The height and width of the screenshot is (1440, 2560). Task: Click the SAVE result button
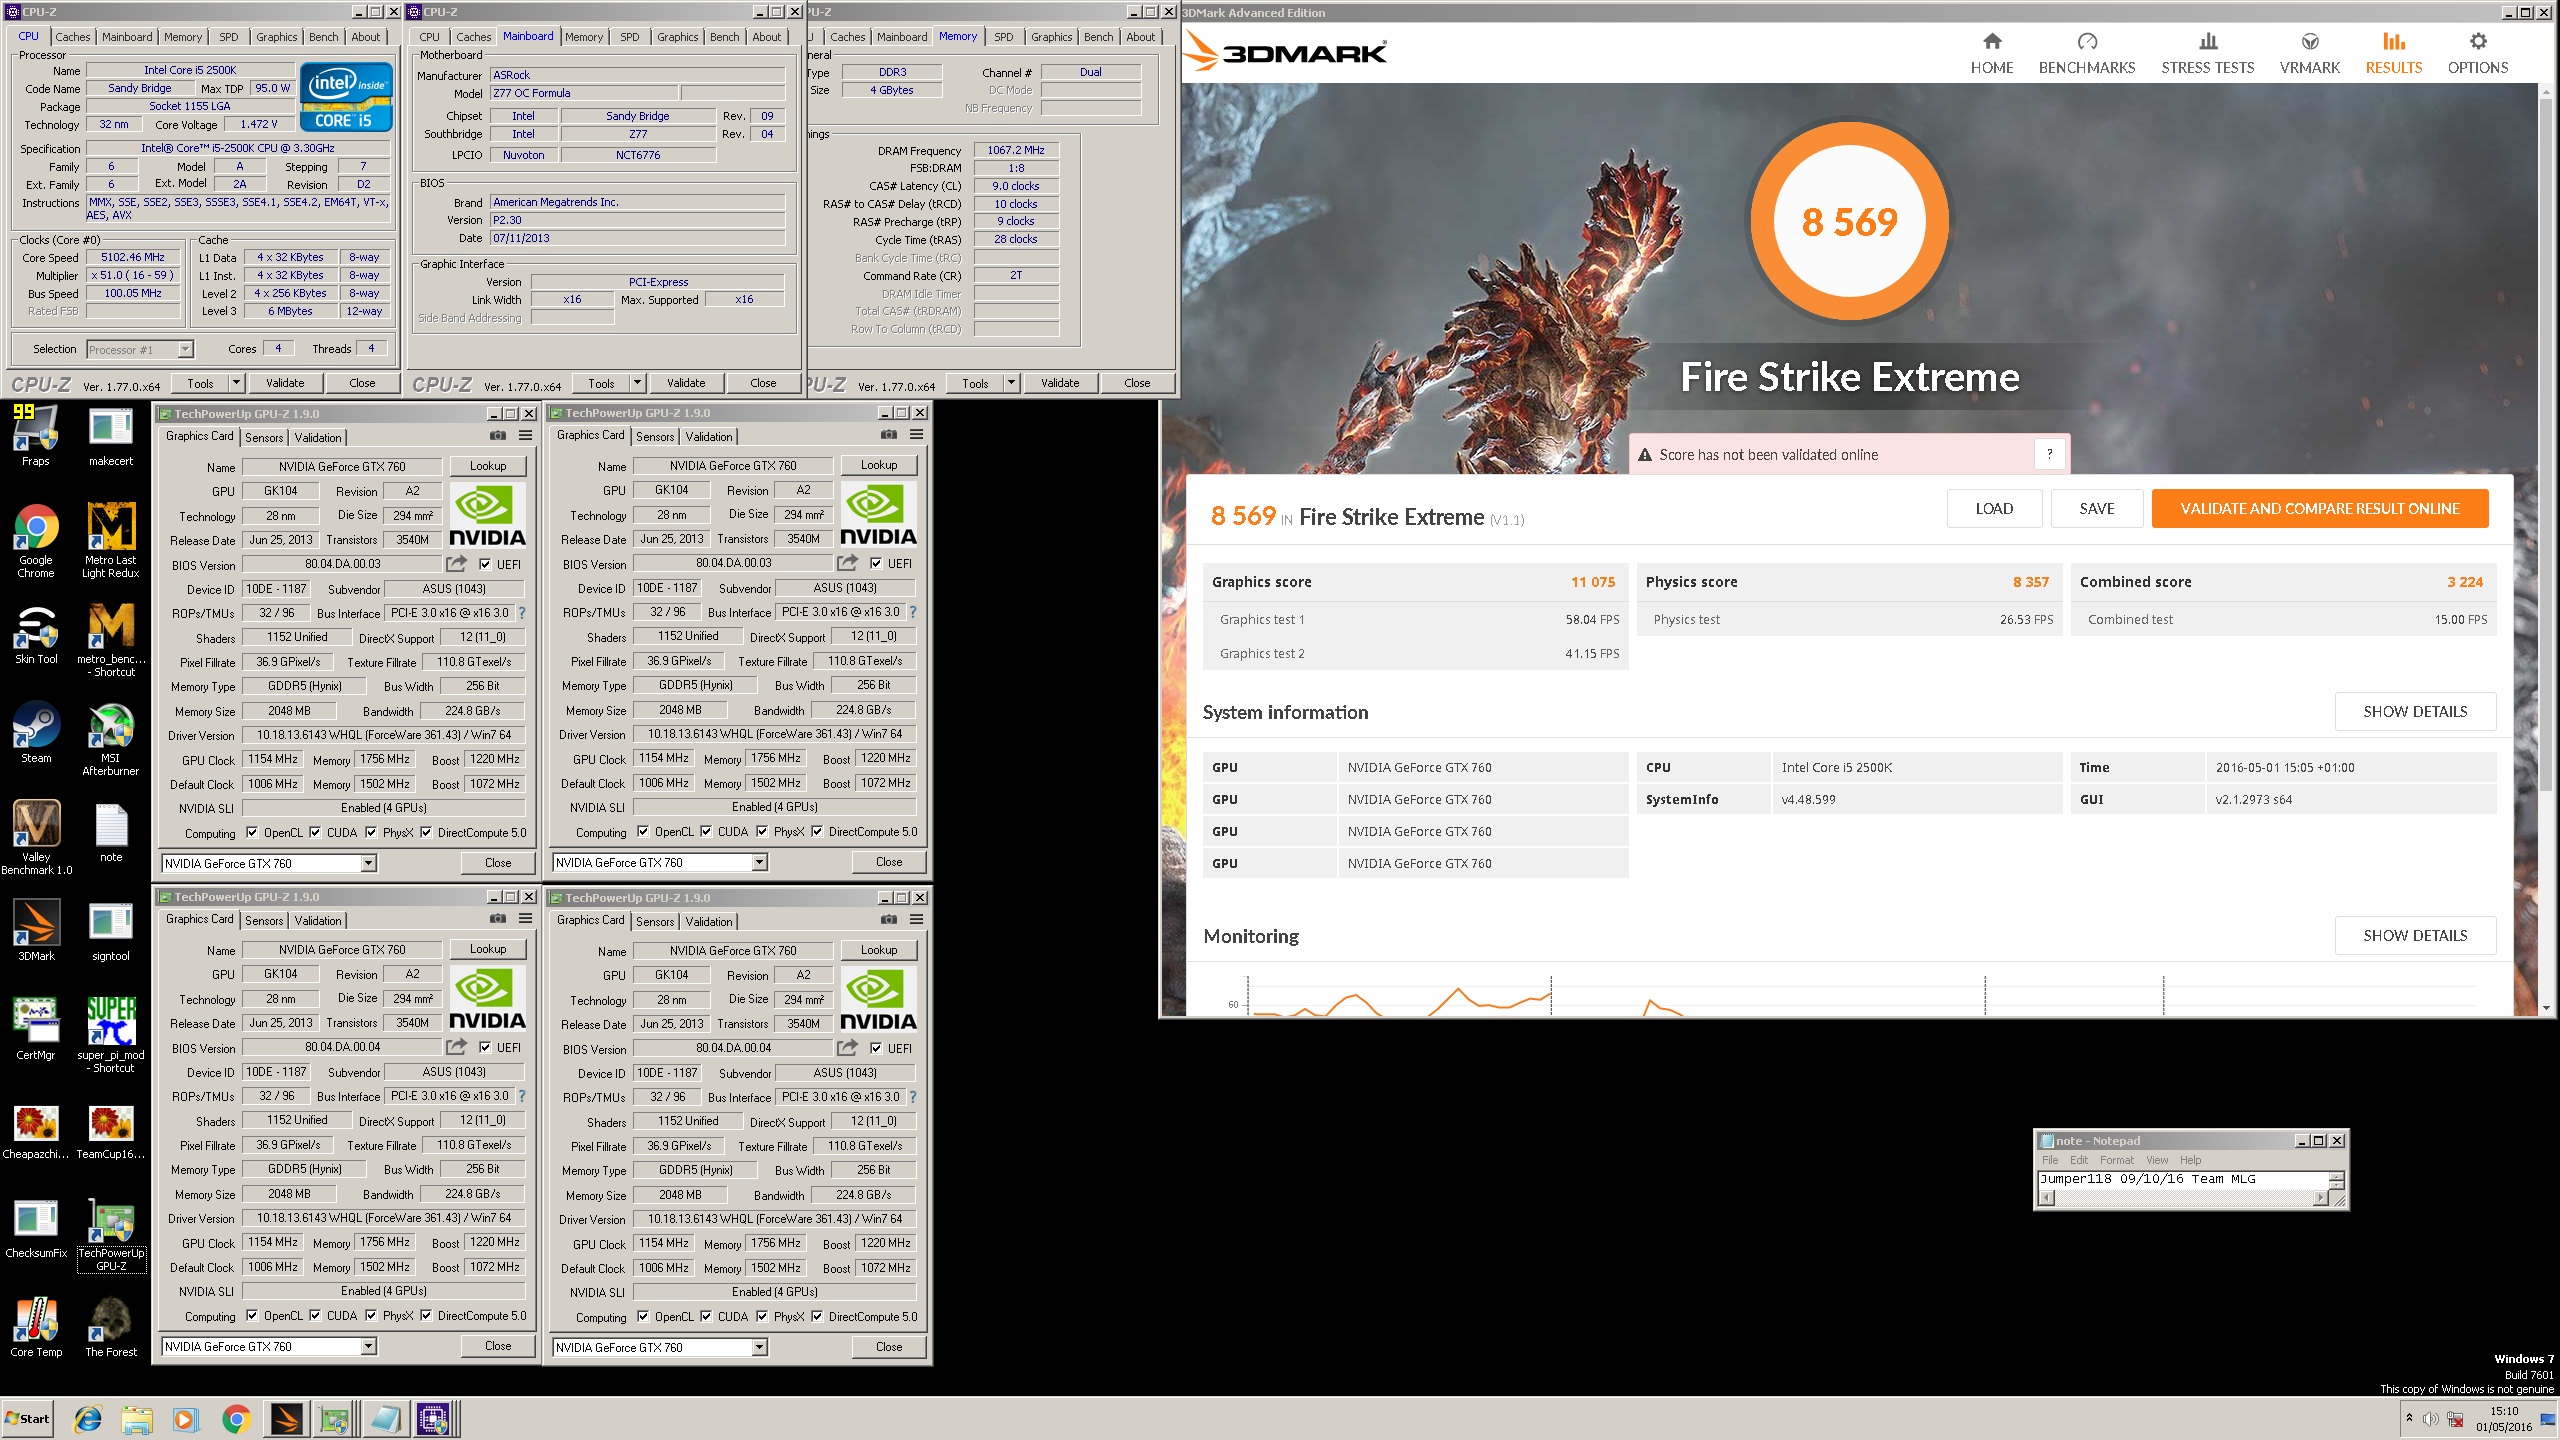(2097, 509)
